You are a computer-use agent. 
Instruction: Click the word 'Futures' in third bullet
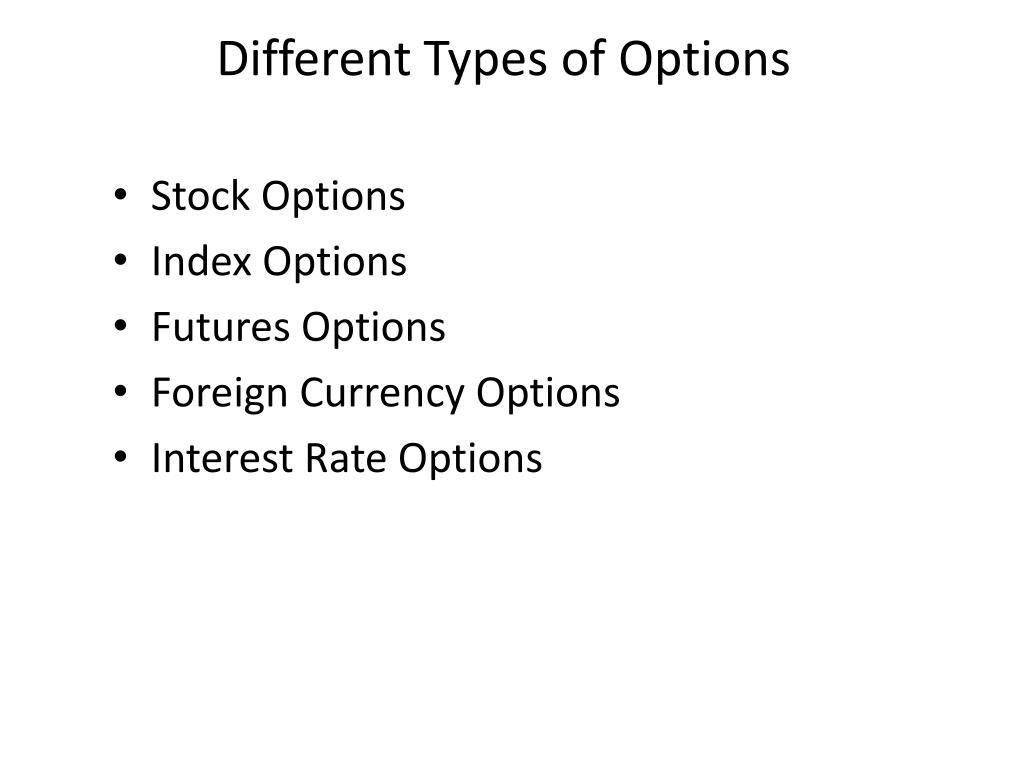coord(221,327)
